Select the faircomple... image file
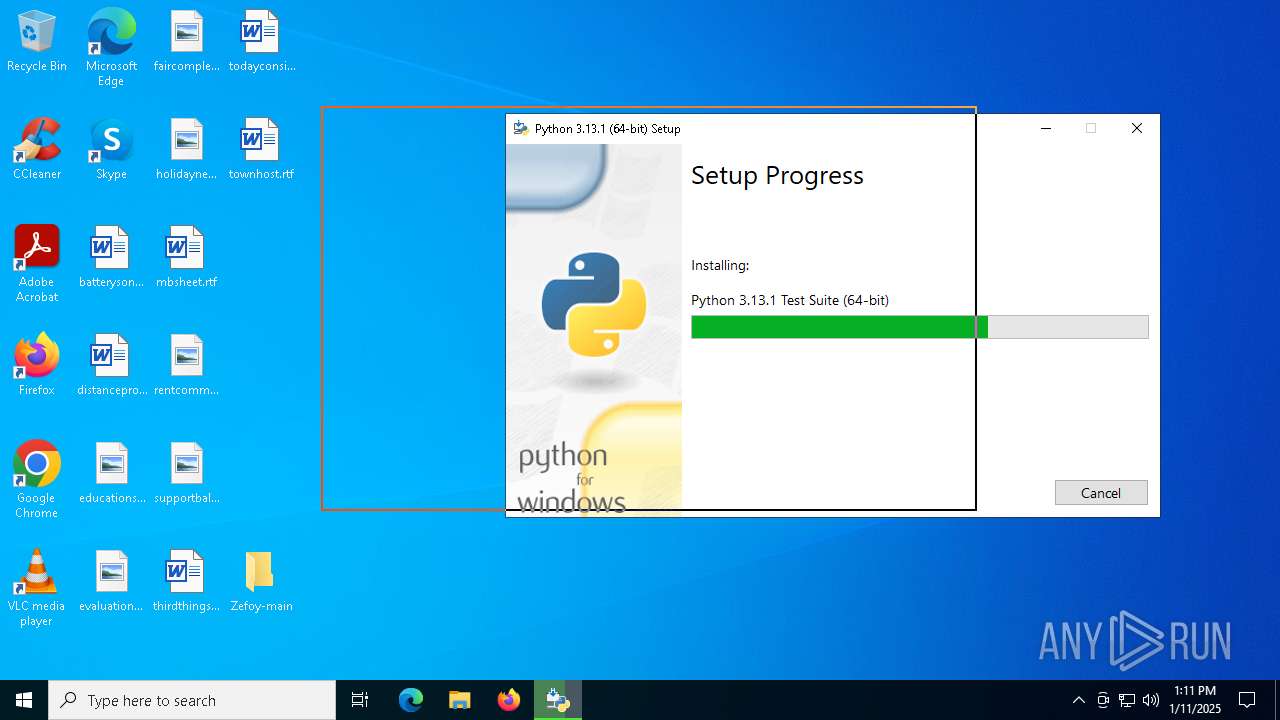 coord(187,42)
